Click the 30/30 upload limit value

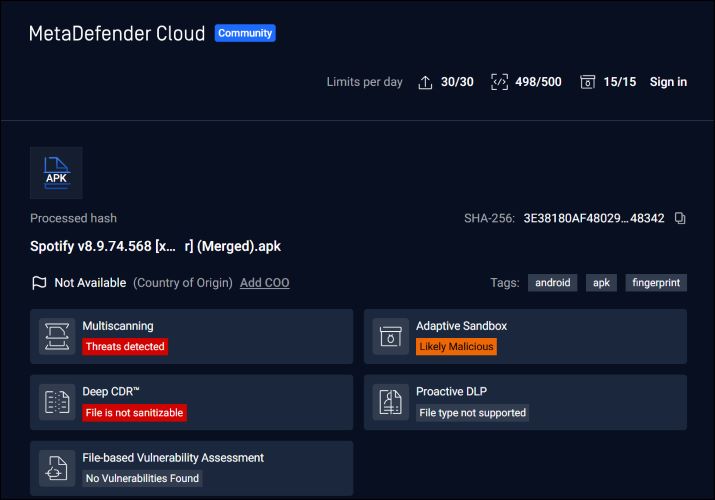[x=457, y=82]
